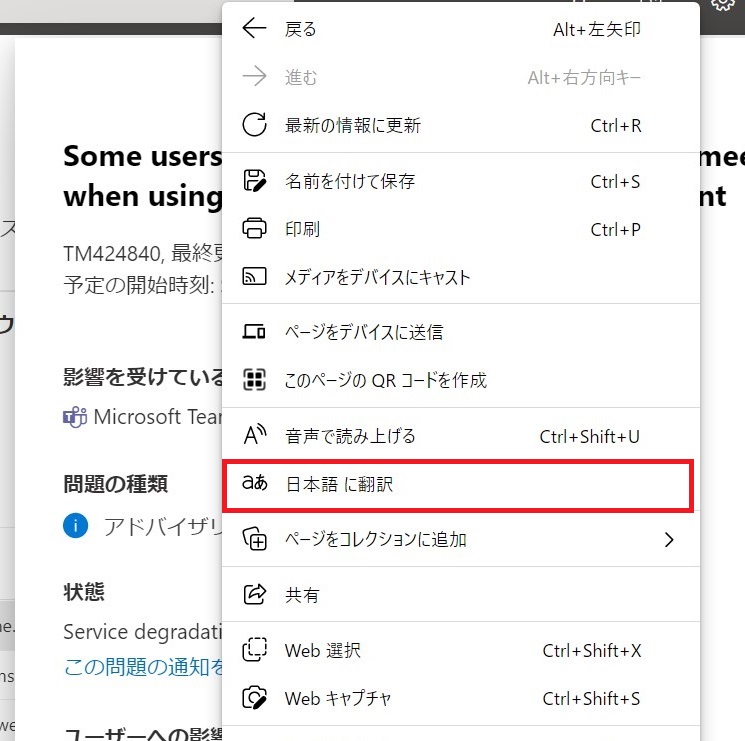This screenshot has height=741, width=745.
Task: Click the save icon for 名前を付けて保存
Action: (255, 181)
